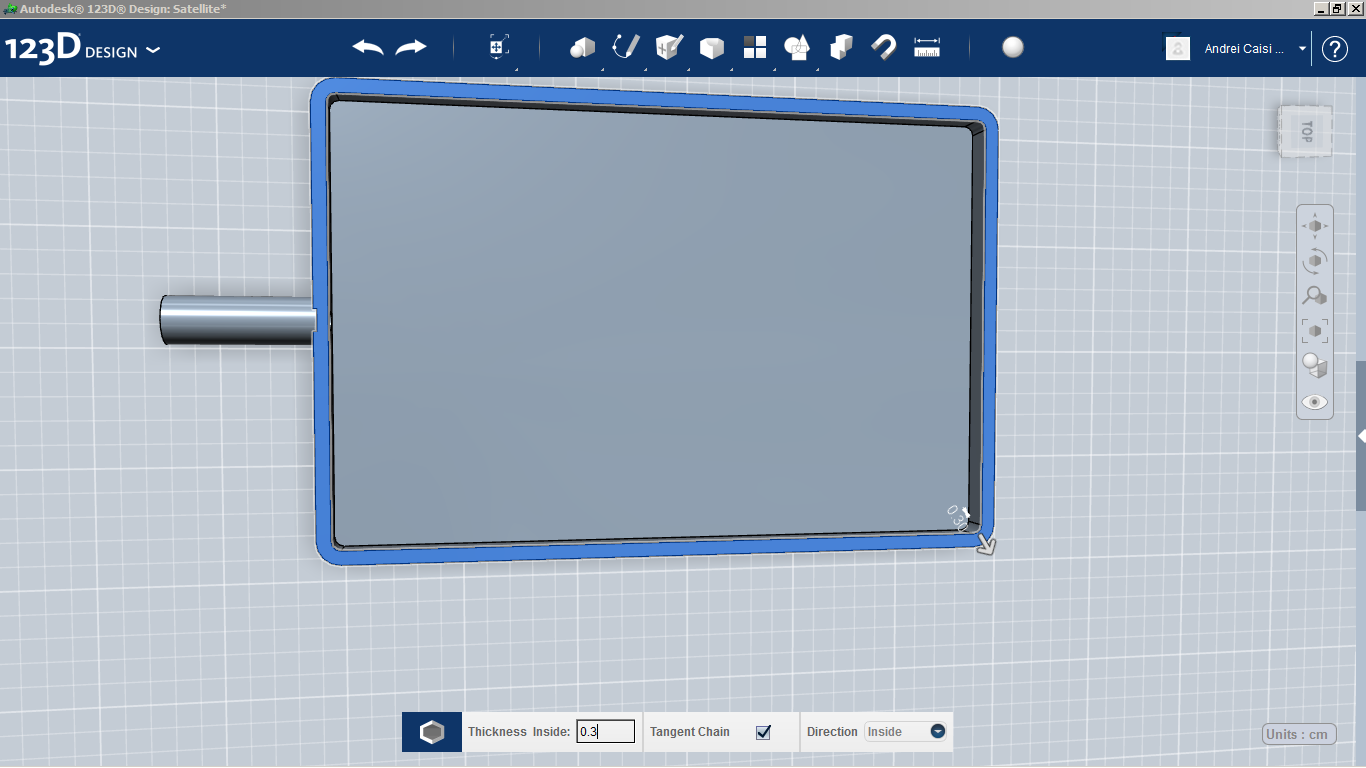Redo the previous action

pyautogui.click(x=411, y=47)
